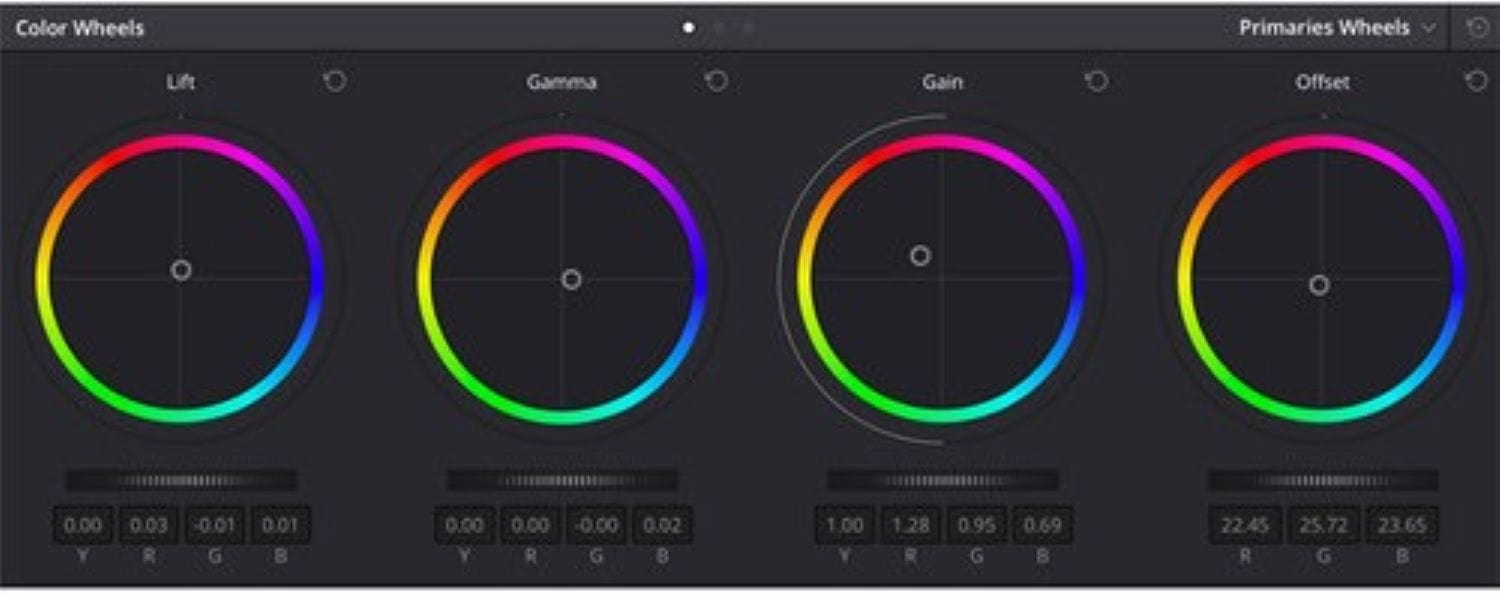1500x594 pixels.
Task: Click the Offset master wheel slider
Action: (1323, 481)
